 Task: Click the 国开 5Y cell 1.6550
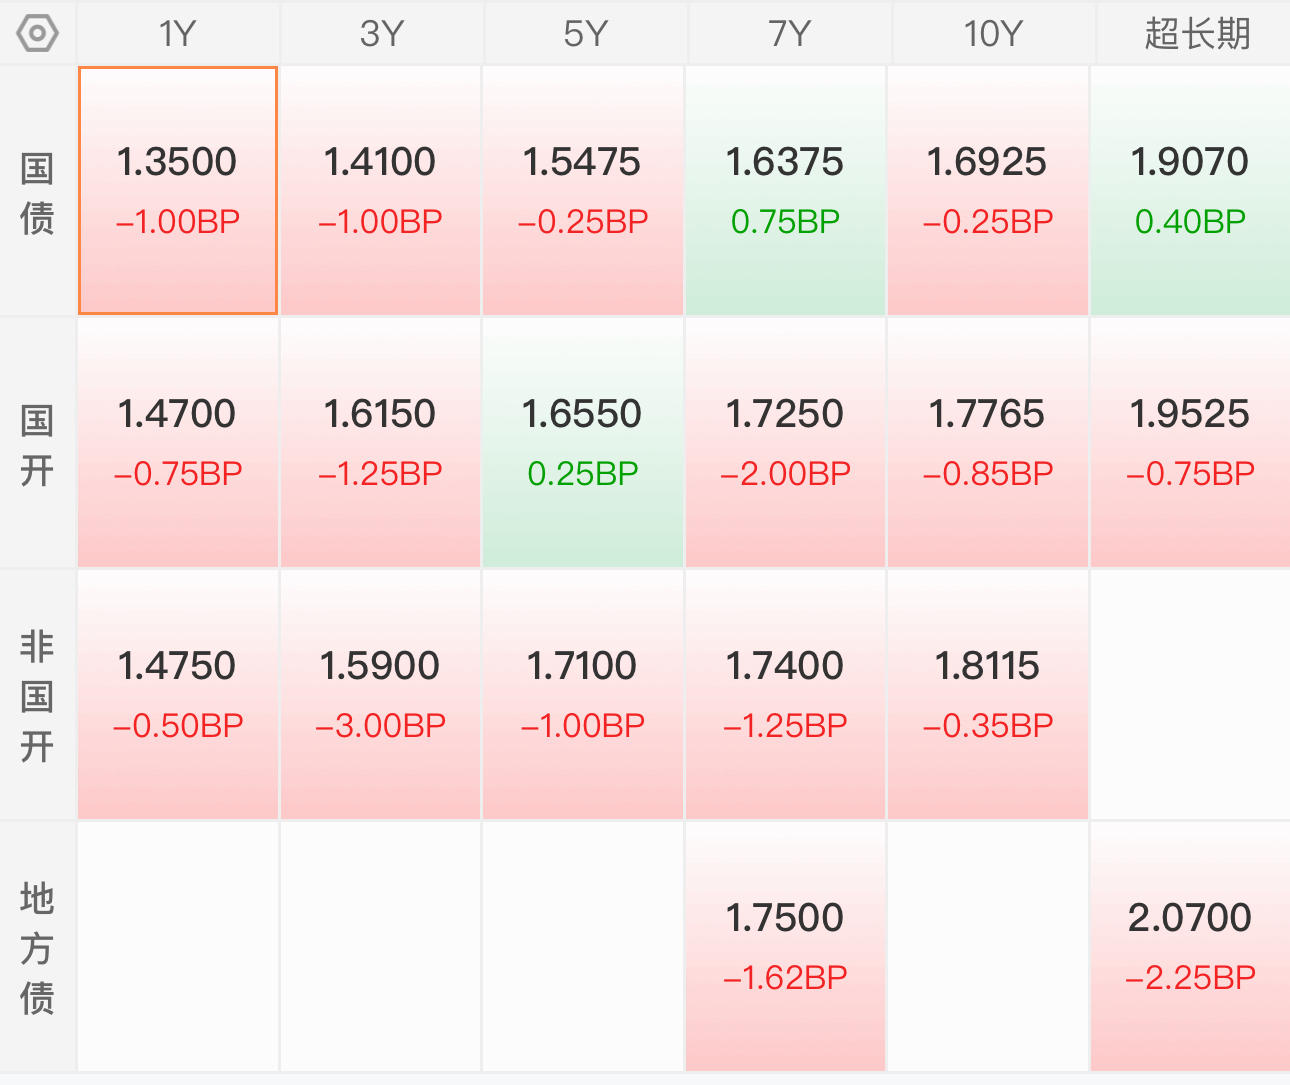coord(583,443)
